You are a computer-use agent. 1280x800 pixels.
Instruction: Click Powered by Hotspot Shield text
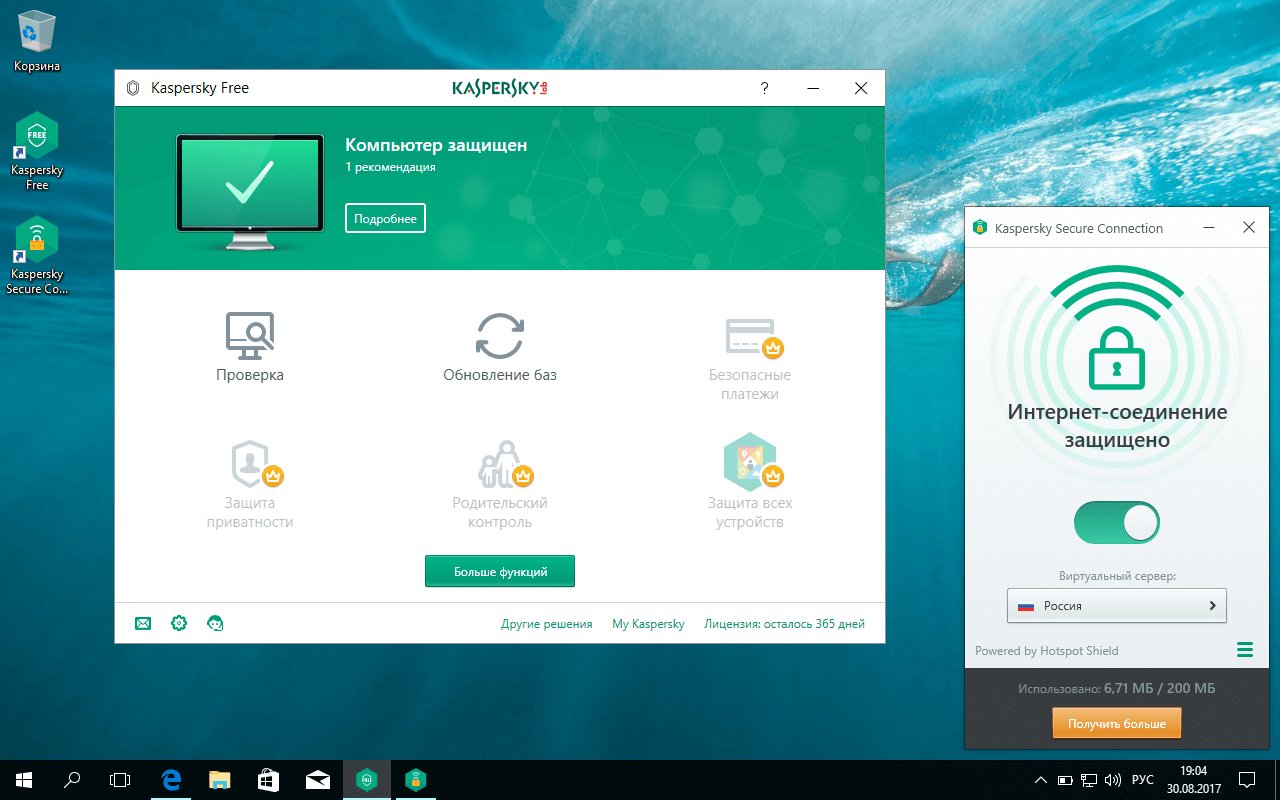click(x=1047, y=651)
